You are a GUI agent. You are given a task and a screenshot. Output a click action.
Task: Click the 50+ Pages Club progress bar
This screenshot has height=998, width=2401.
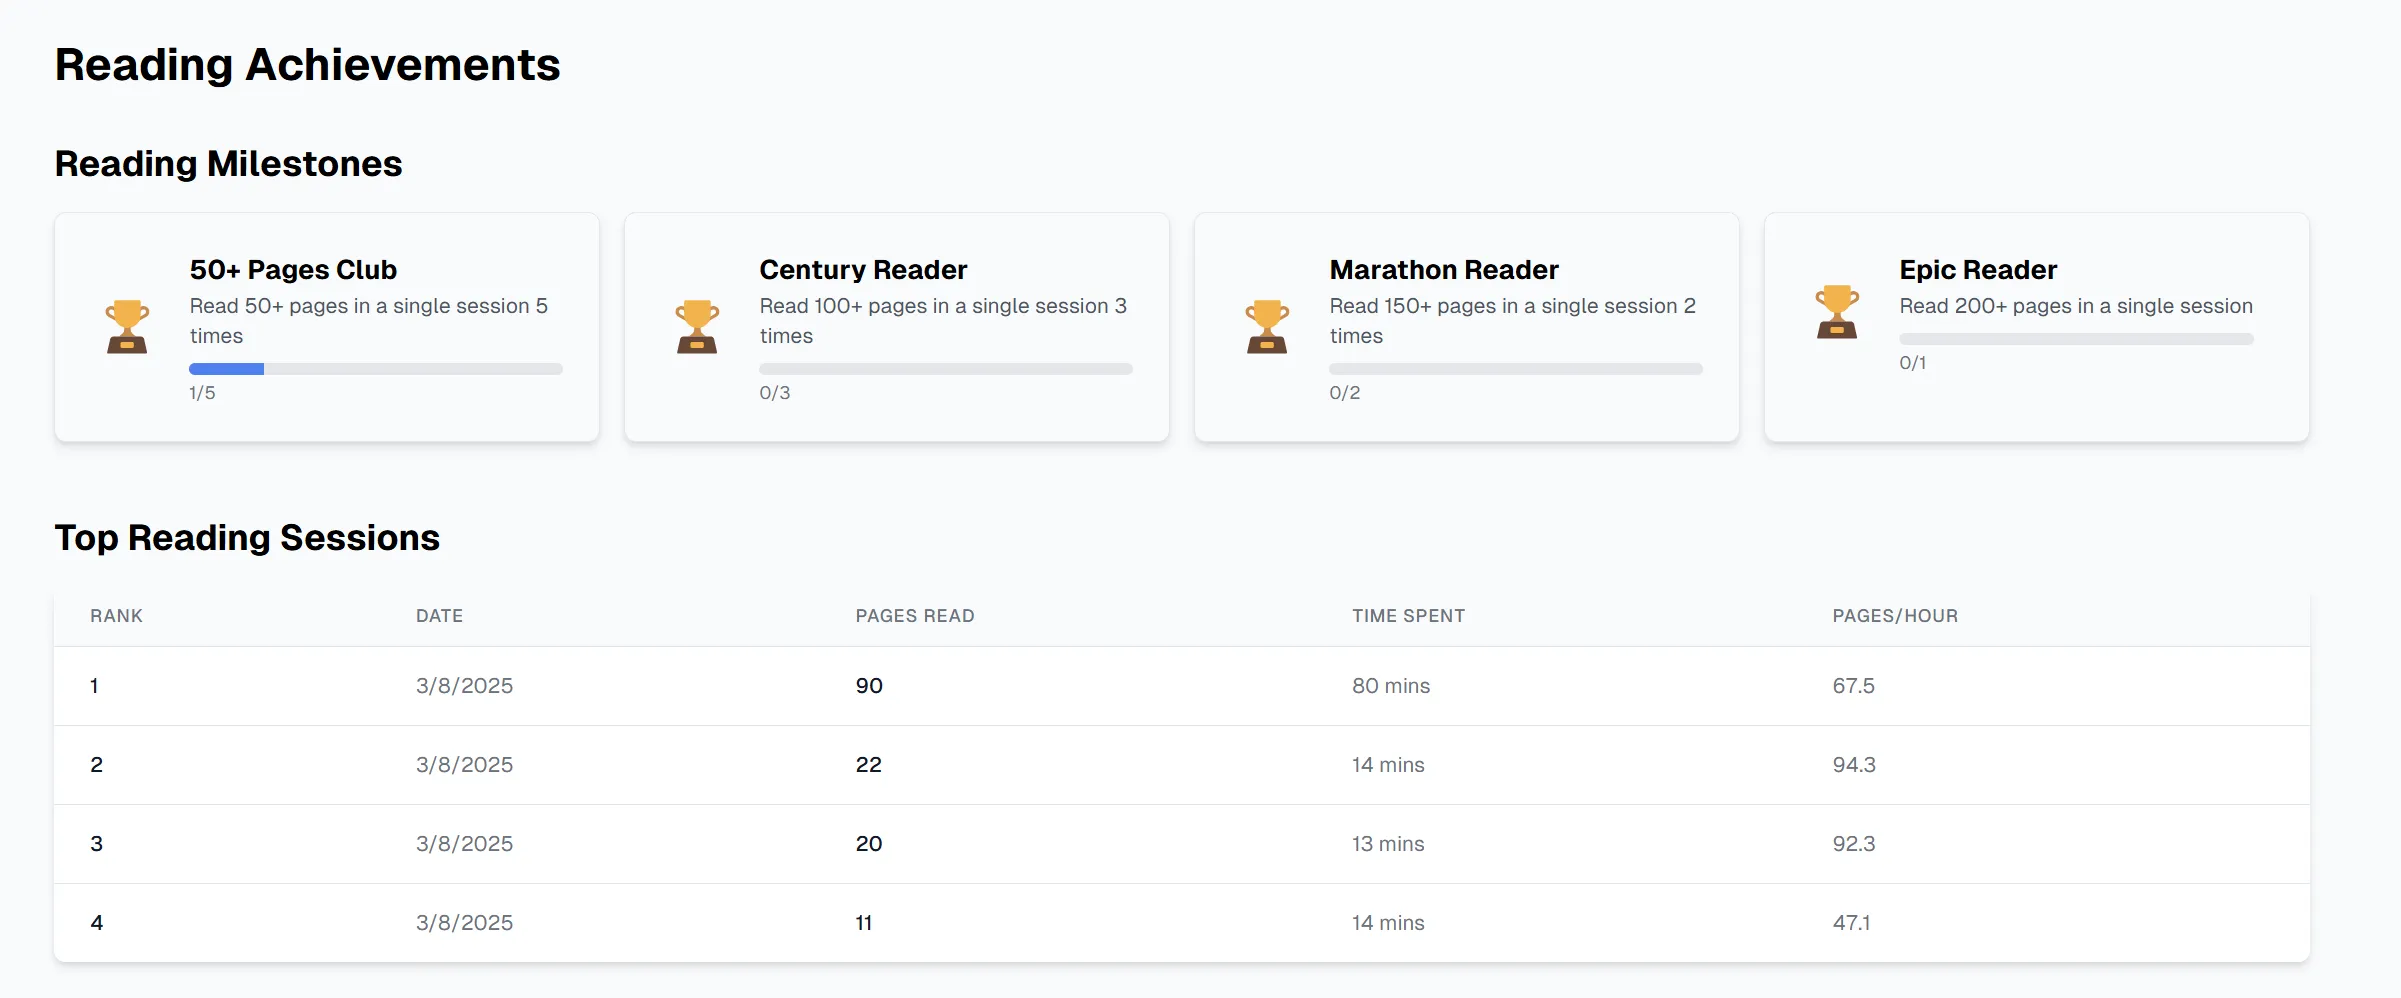coord(375,369)
